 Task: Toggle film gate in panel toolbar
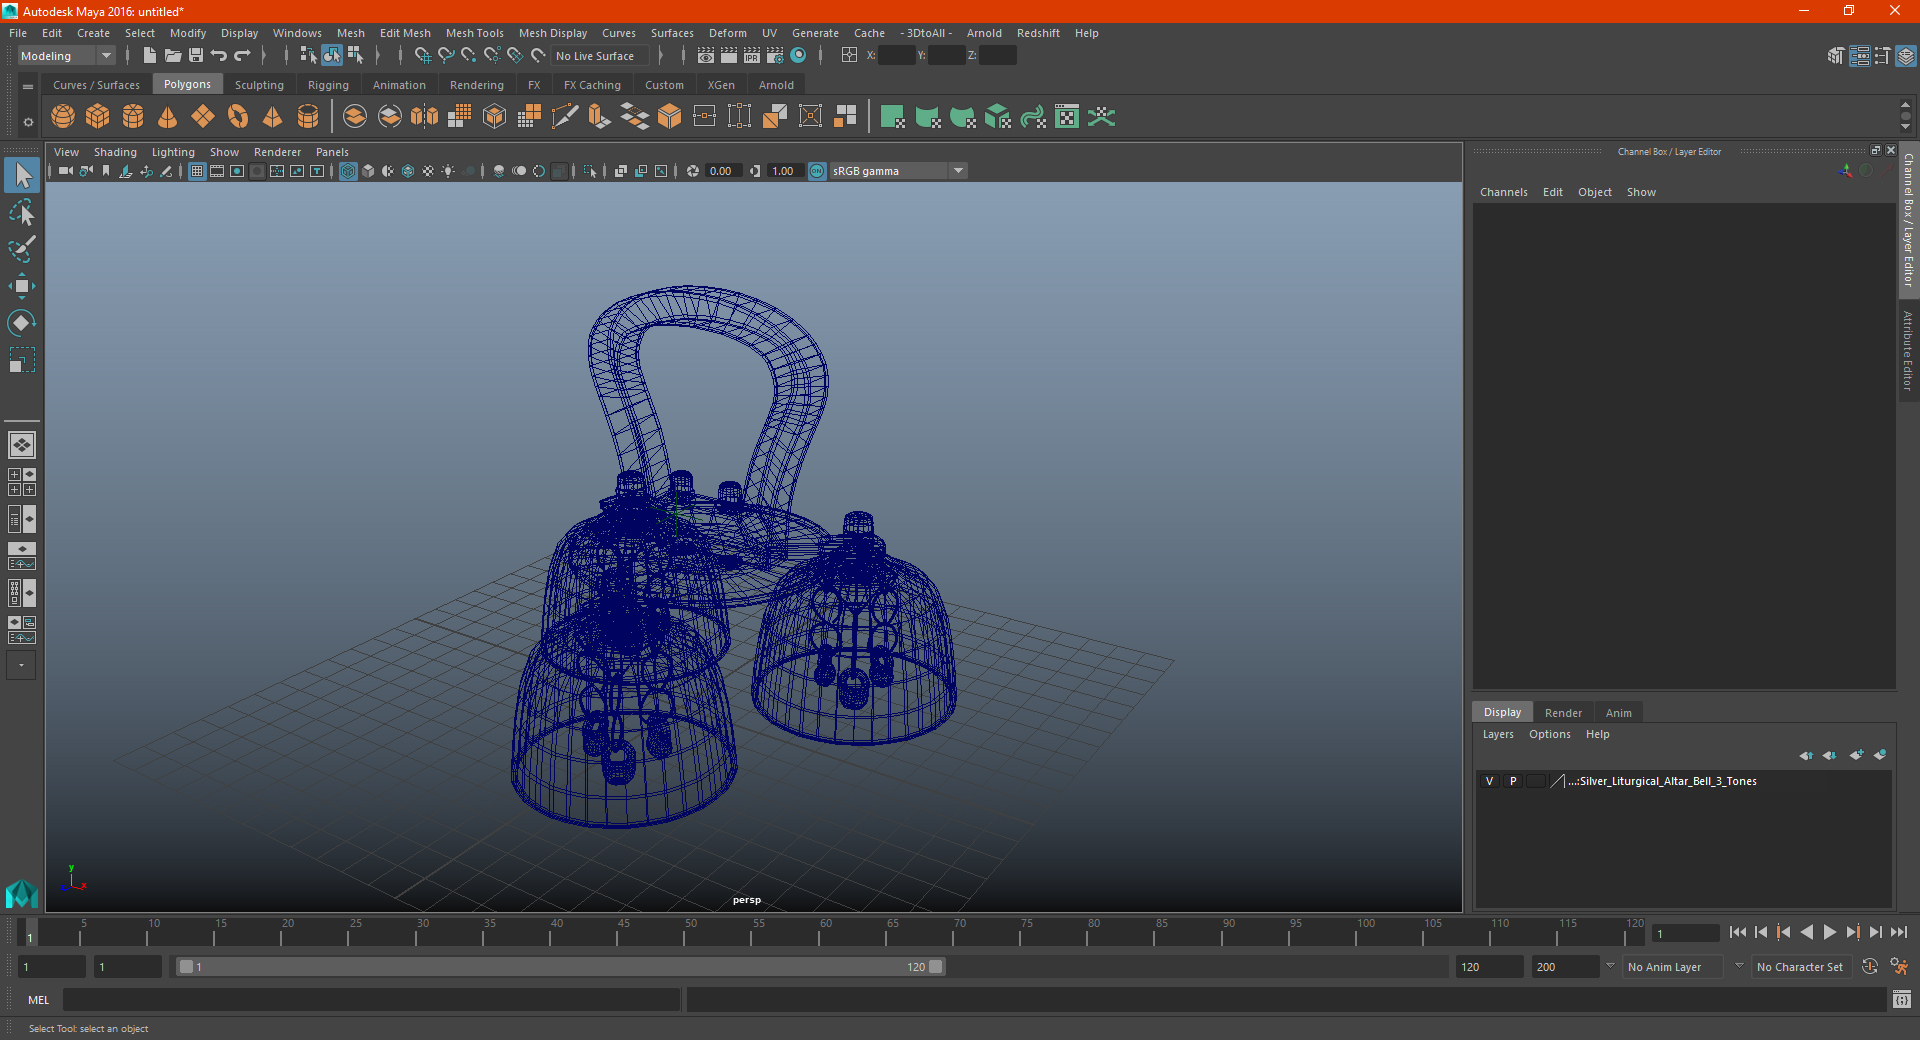(x=217, y=171)
